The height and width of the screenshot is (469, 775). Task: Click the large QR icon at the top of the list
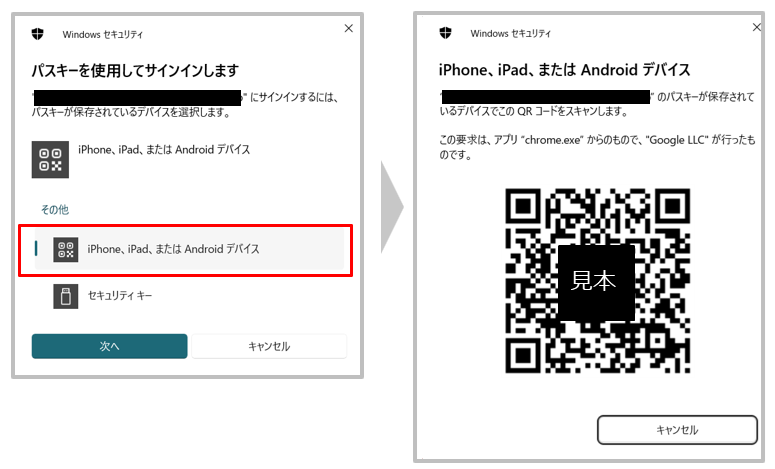[50, 160]
